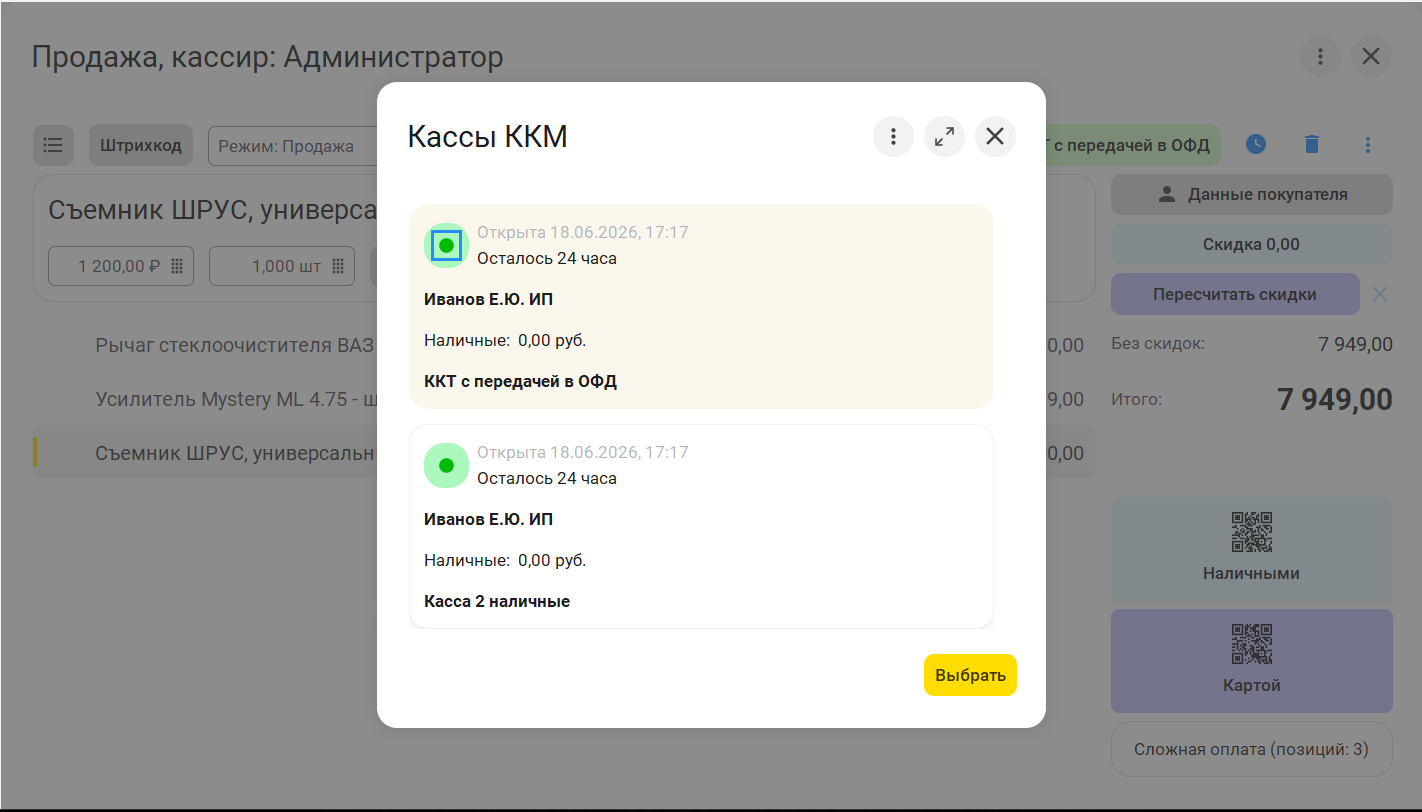Click the X next to Пересчитать скидки
The height and width of the screenshot is (812, 1422).
tap(1380, 294)
